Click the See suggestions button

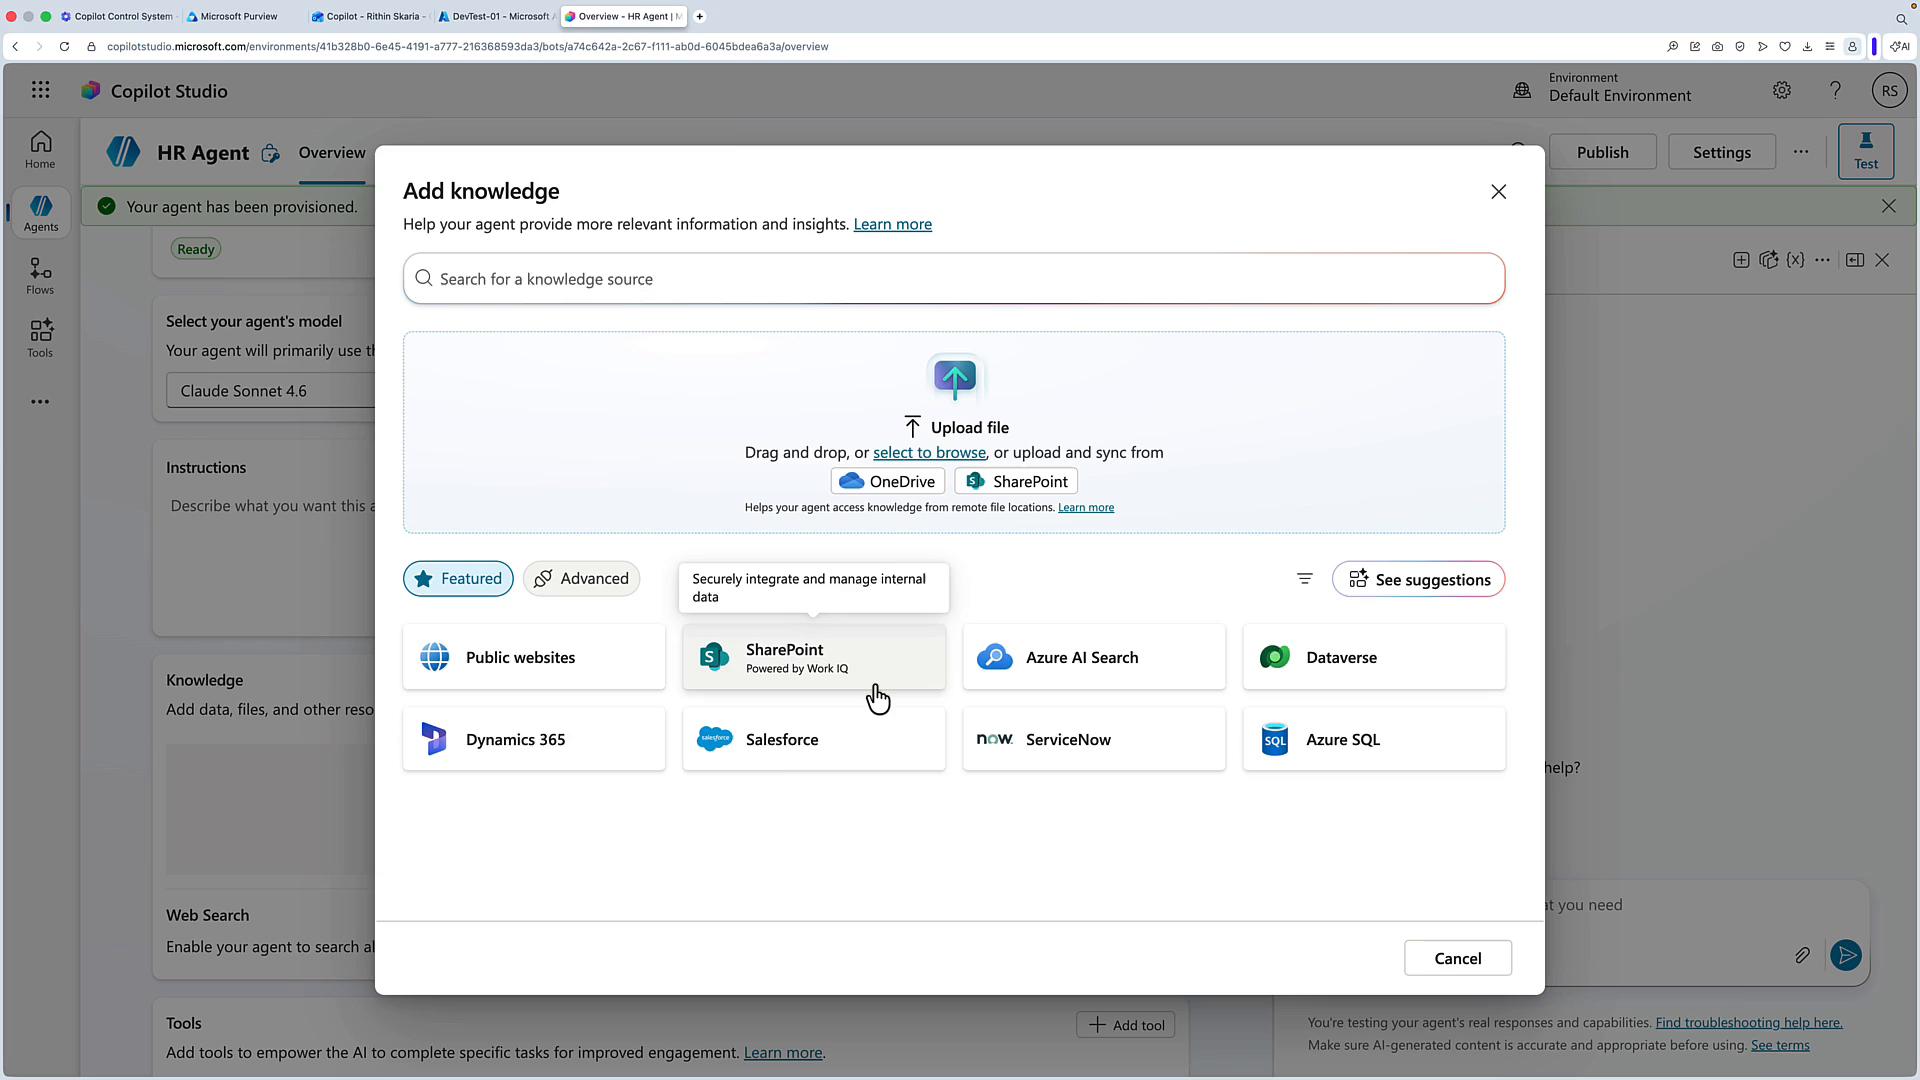[1418, 579]
